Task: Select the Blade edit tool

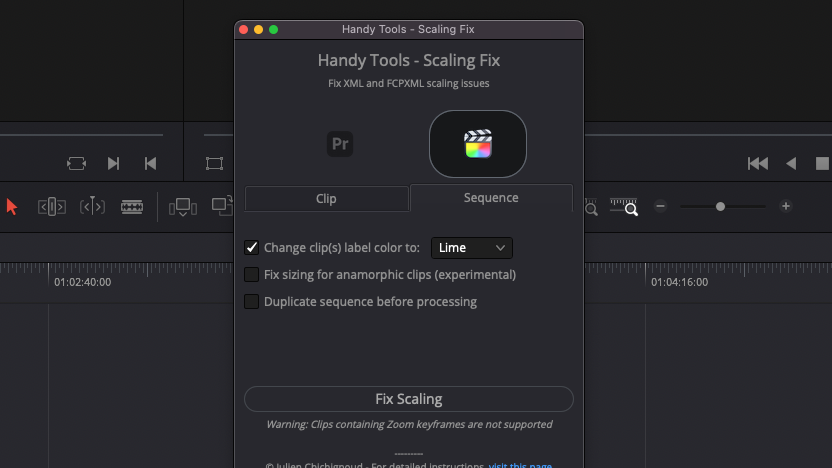Action: 132,206
